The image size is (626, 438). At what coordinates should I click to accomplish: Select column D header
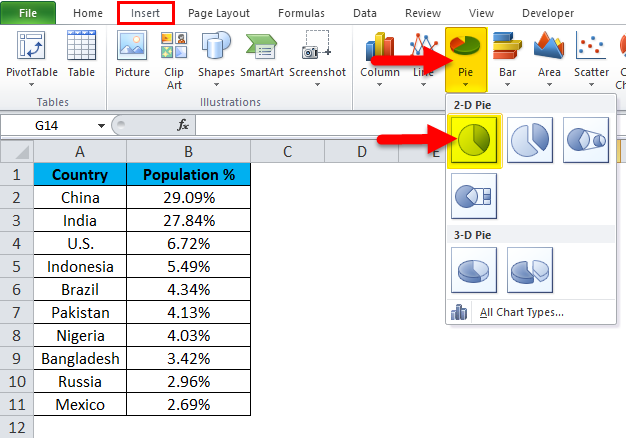362,152
